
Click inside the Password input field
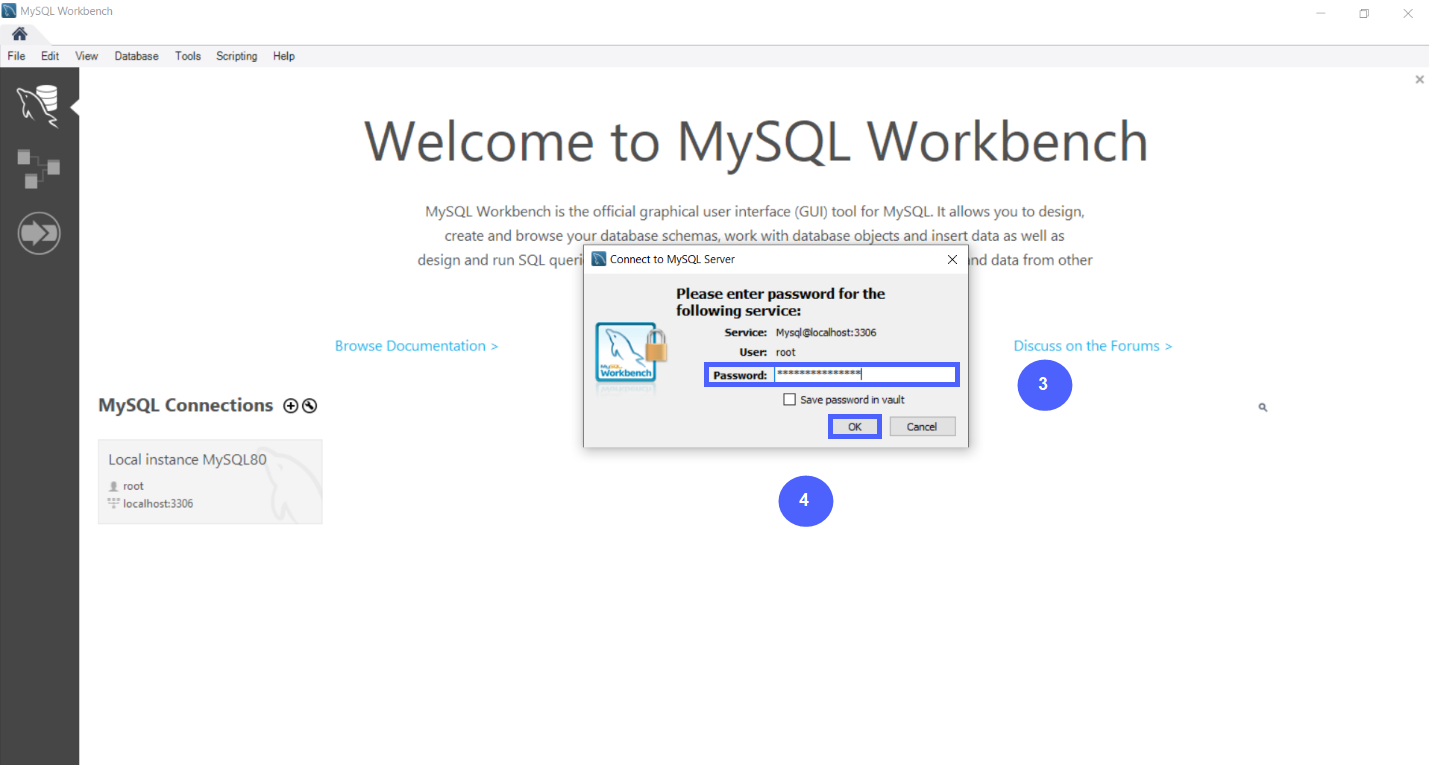coord(865,374)
